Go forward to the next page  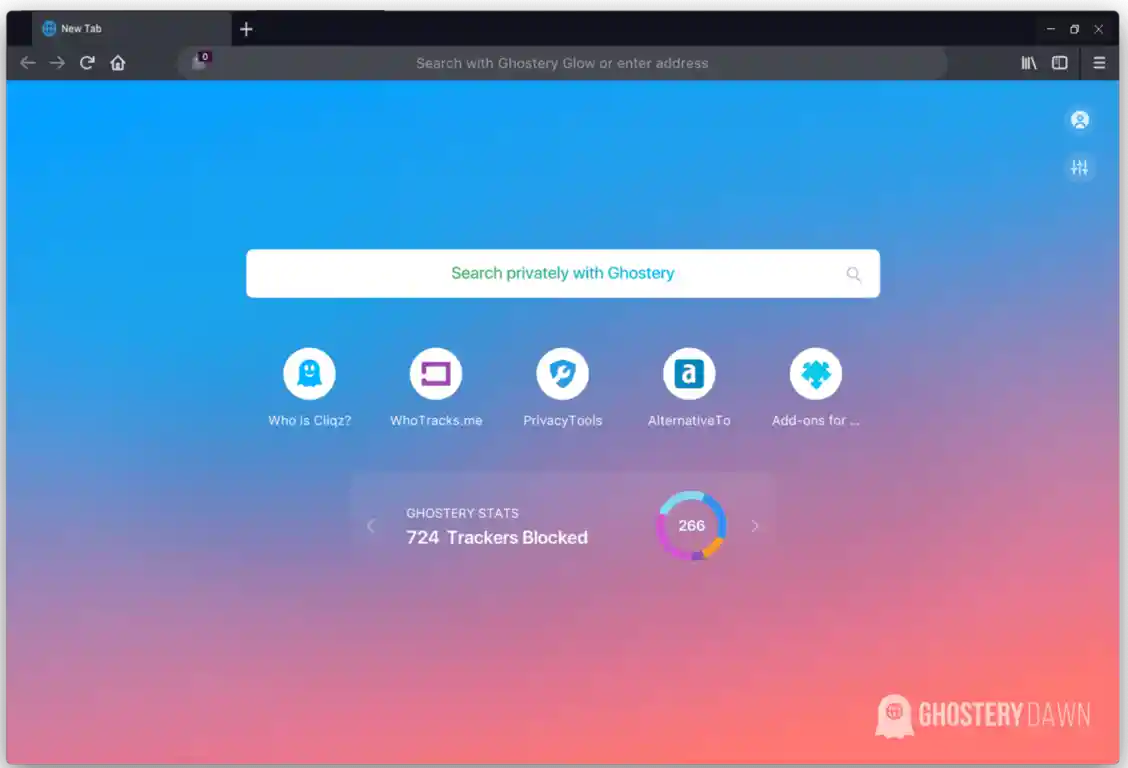click(57, 63)
